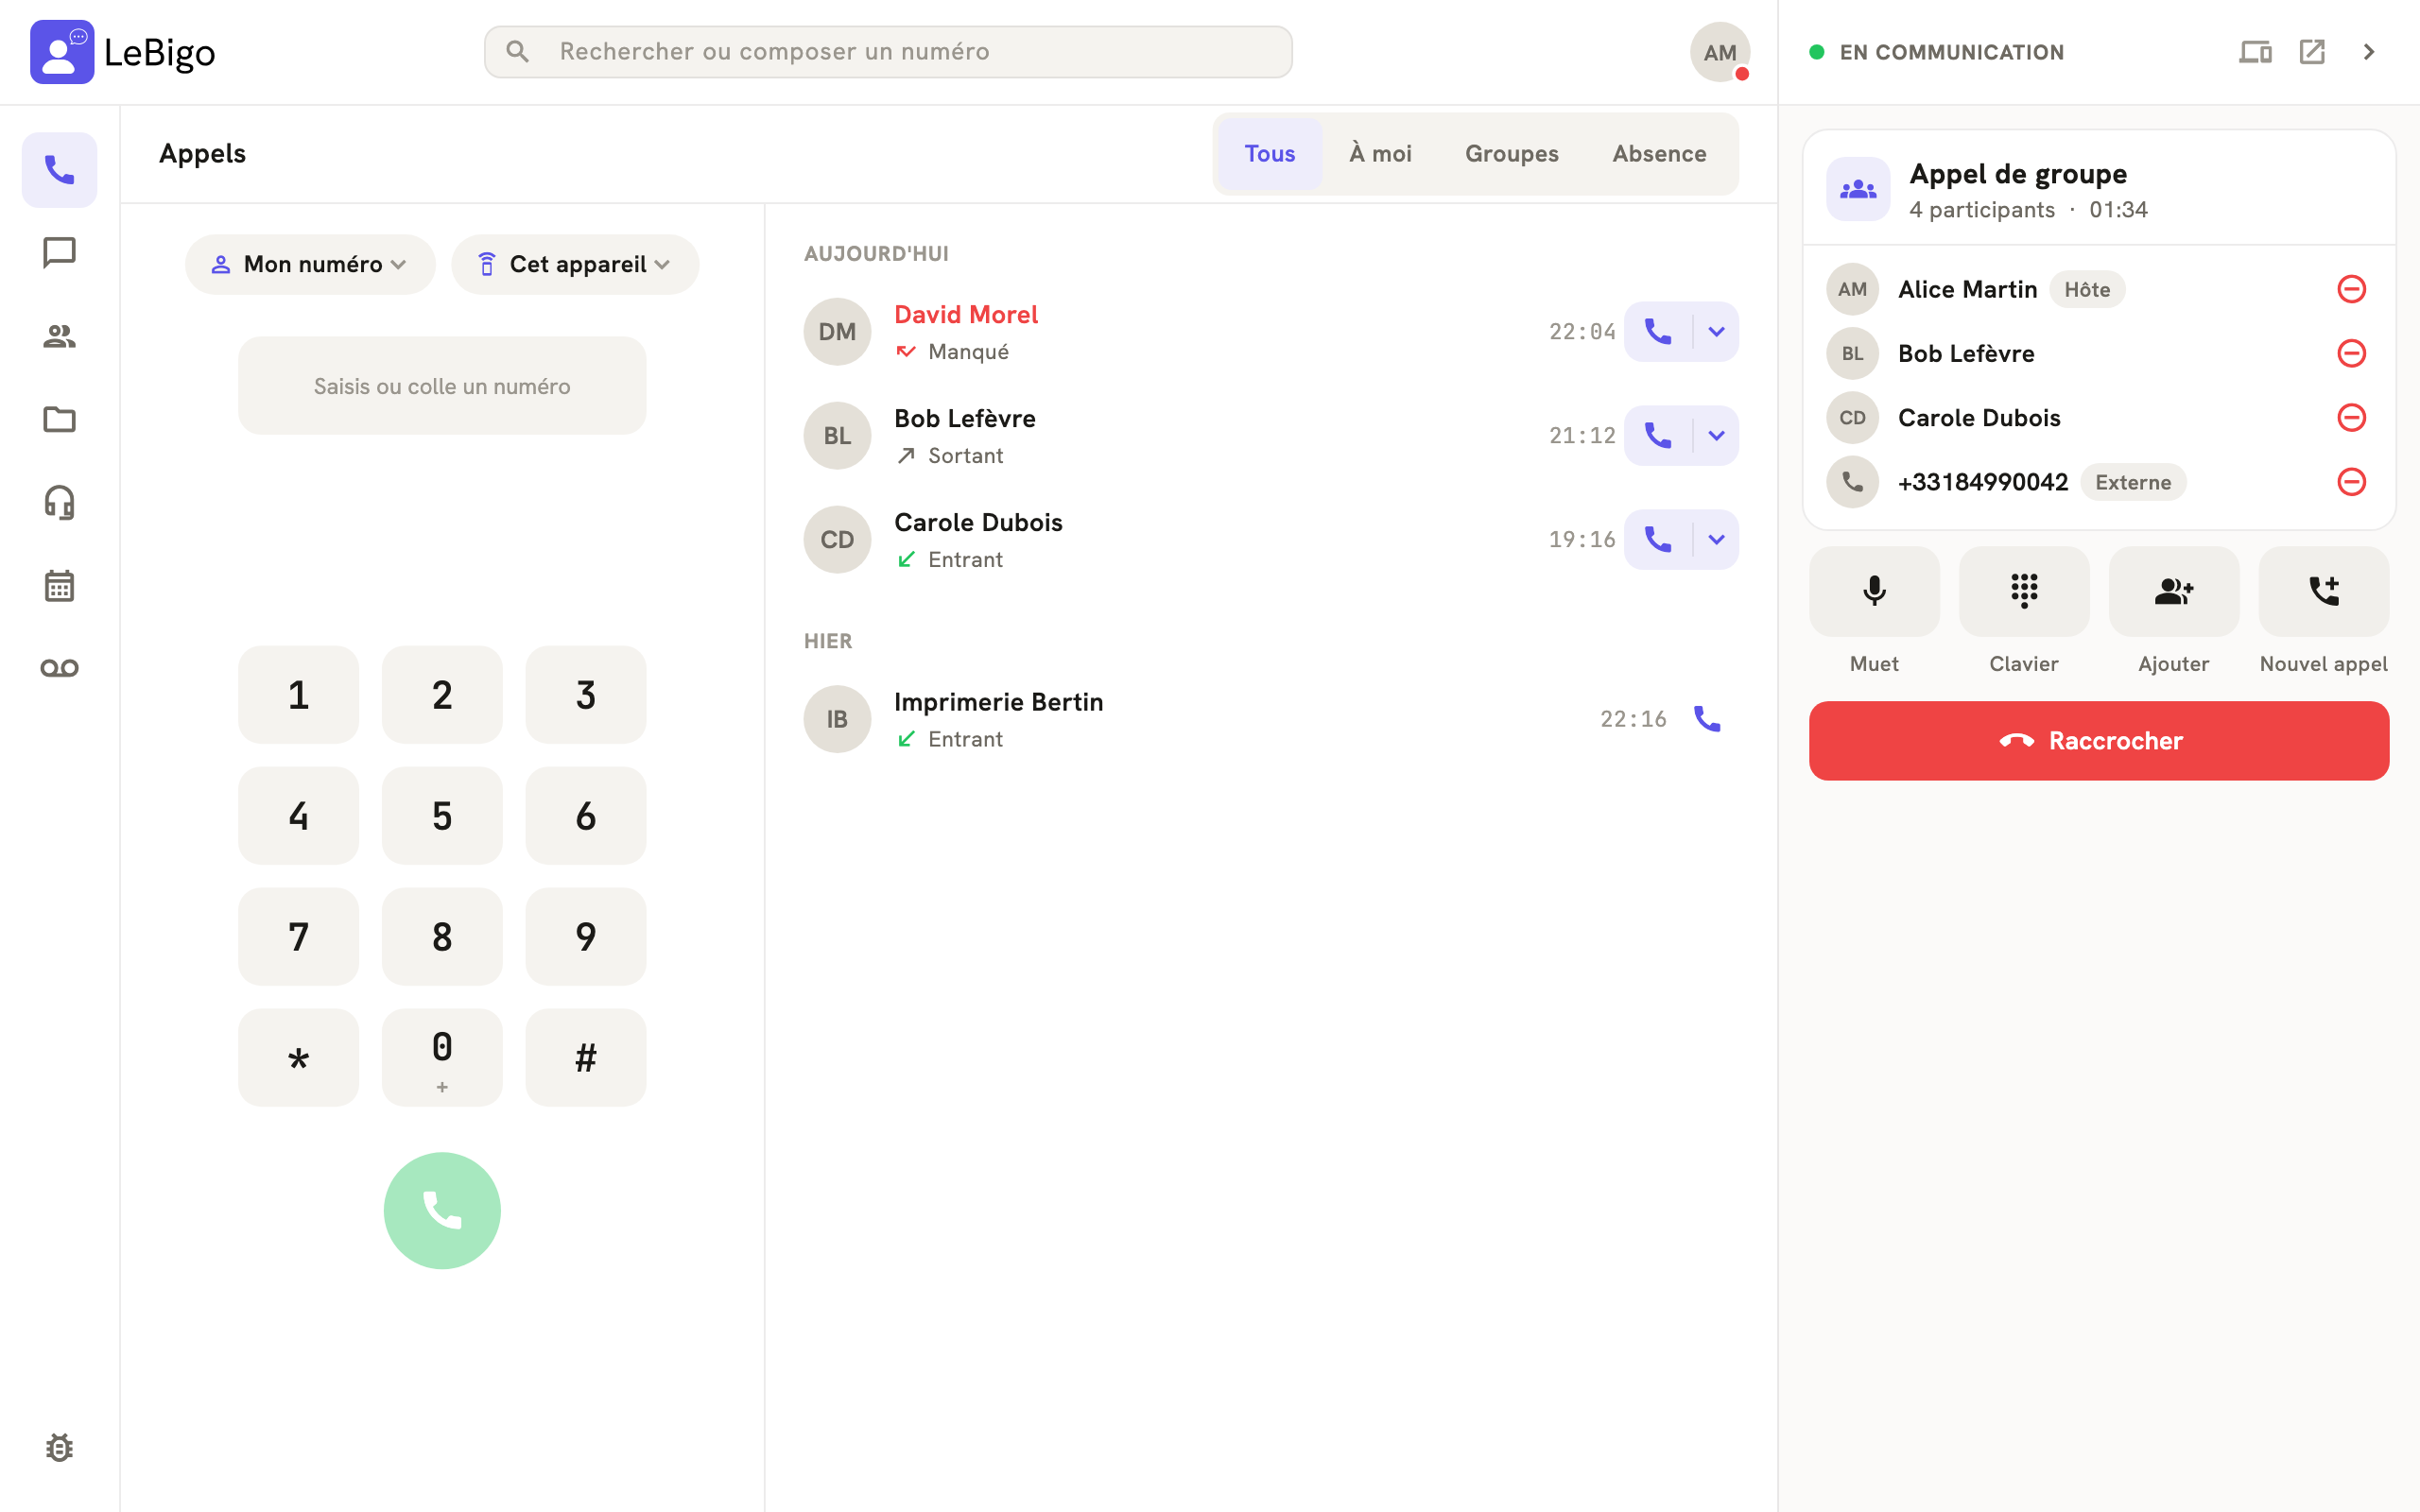Toggle the Clavier keypad in call panel

(x=2024, y=591)
